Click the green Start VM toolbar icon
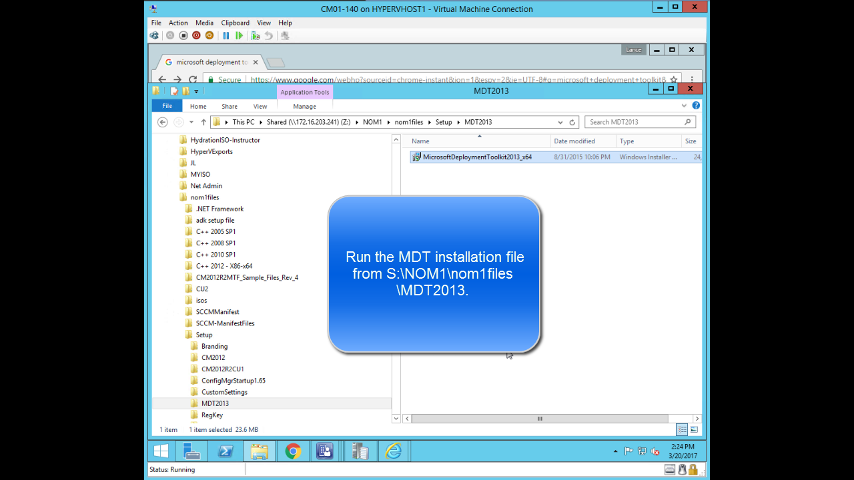 (237, 35)
